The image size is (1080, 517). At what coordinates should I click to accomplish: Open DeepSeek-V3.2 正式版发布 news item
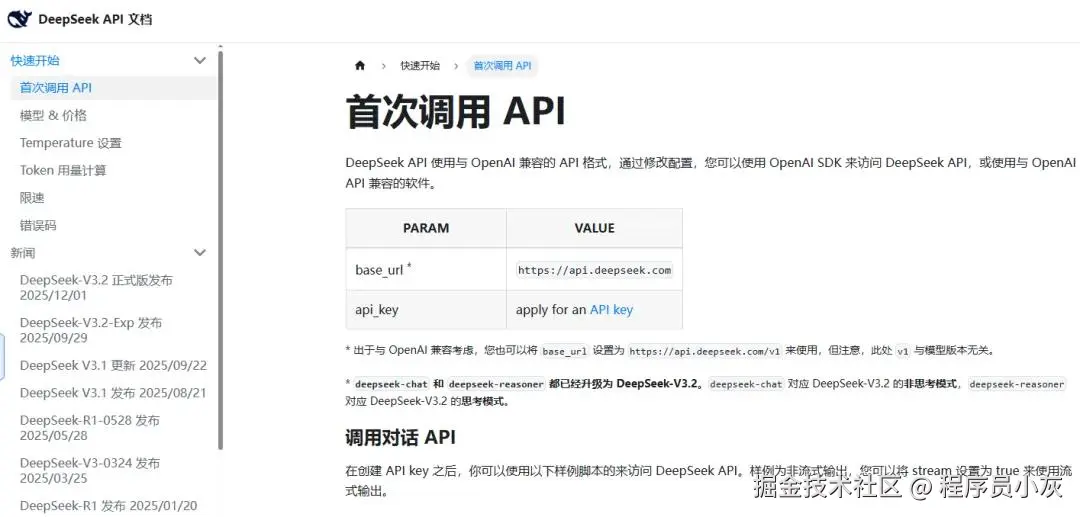[x=96, y=288]
